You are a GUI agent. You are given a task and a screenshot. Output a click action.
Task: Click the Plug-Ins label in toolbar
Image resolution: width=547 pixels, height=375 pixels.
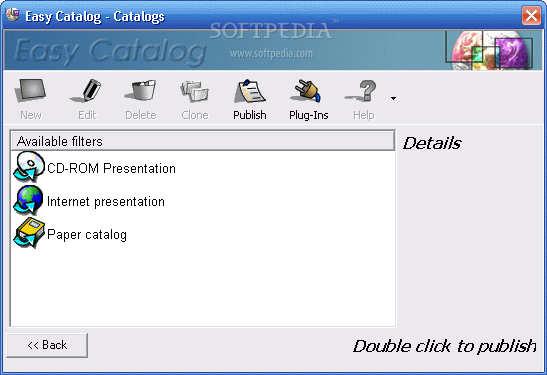click(309, 115)
